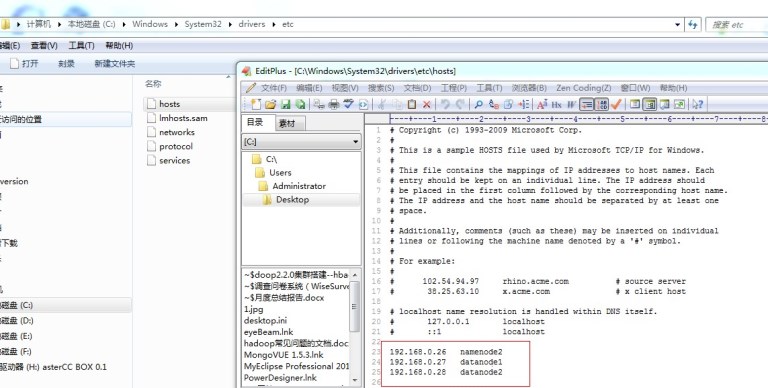Click the Explorer search box labeled 搜索 etc
This screenshot has height=388, width=768.
click(x=737, y=24)
